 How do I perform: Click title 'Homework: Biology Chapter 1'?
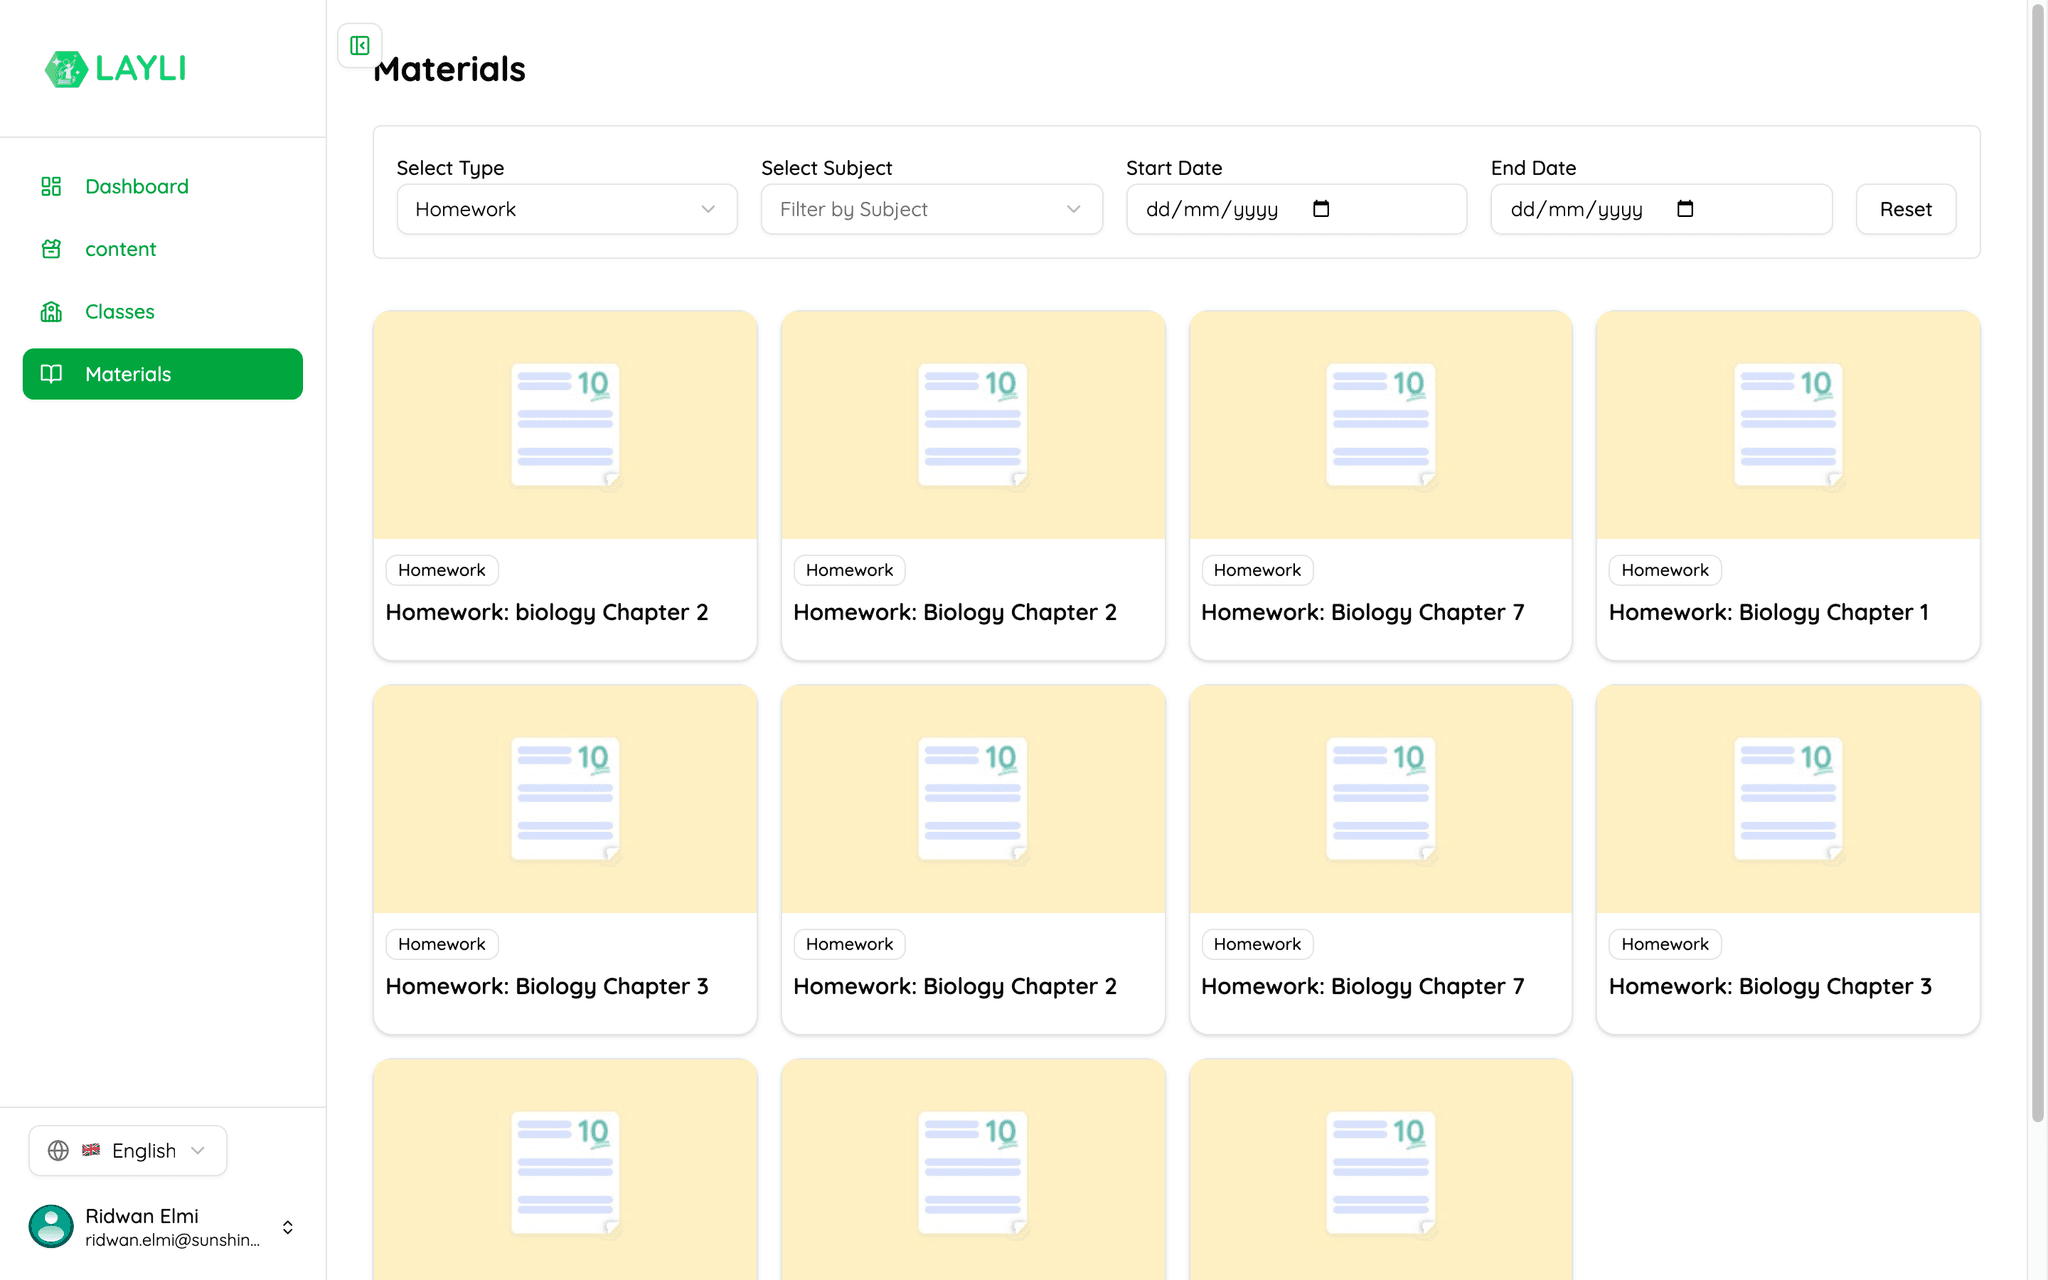point(1769,612)
